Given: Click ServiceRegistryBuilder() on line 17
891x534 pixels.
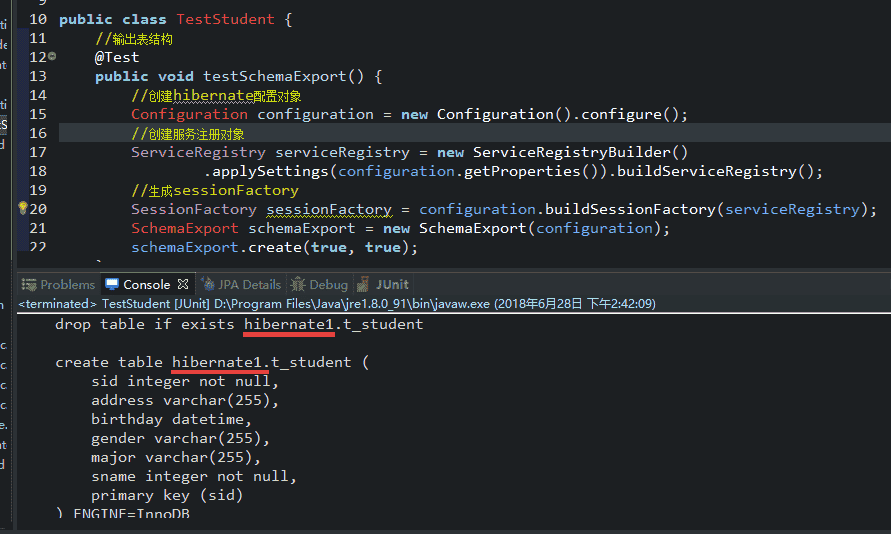Looking at the screenshot, I should click(580, 152).
